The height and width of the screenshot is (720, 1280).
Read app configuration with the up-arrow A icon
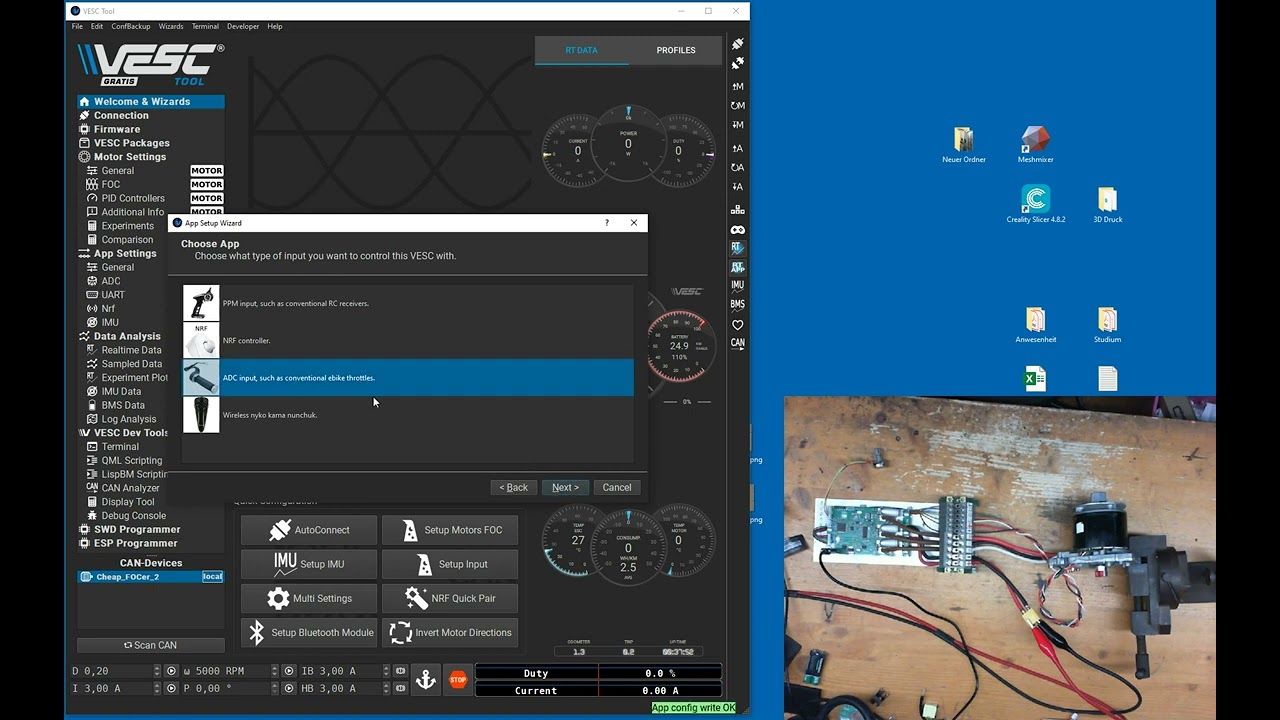pyautogui.click(x=738, y=149)
